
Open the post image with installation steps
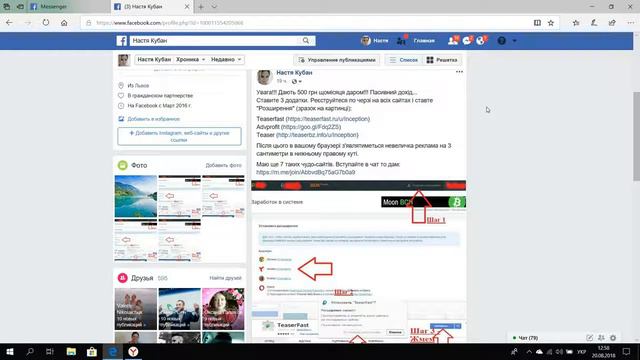(x=358, y=261)
